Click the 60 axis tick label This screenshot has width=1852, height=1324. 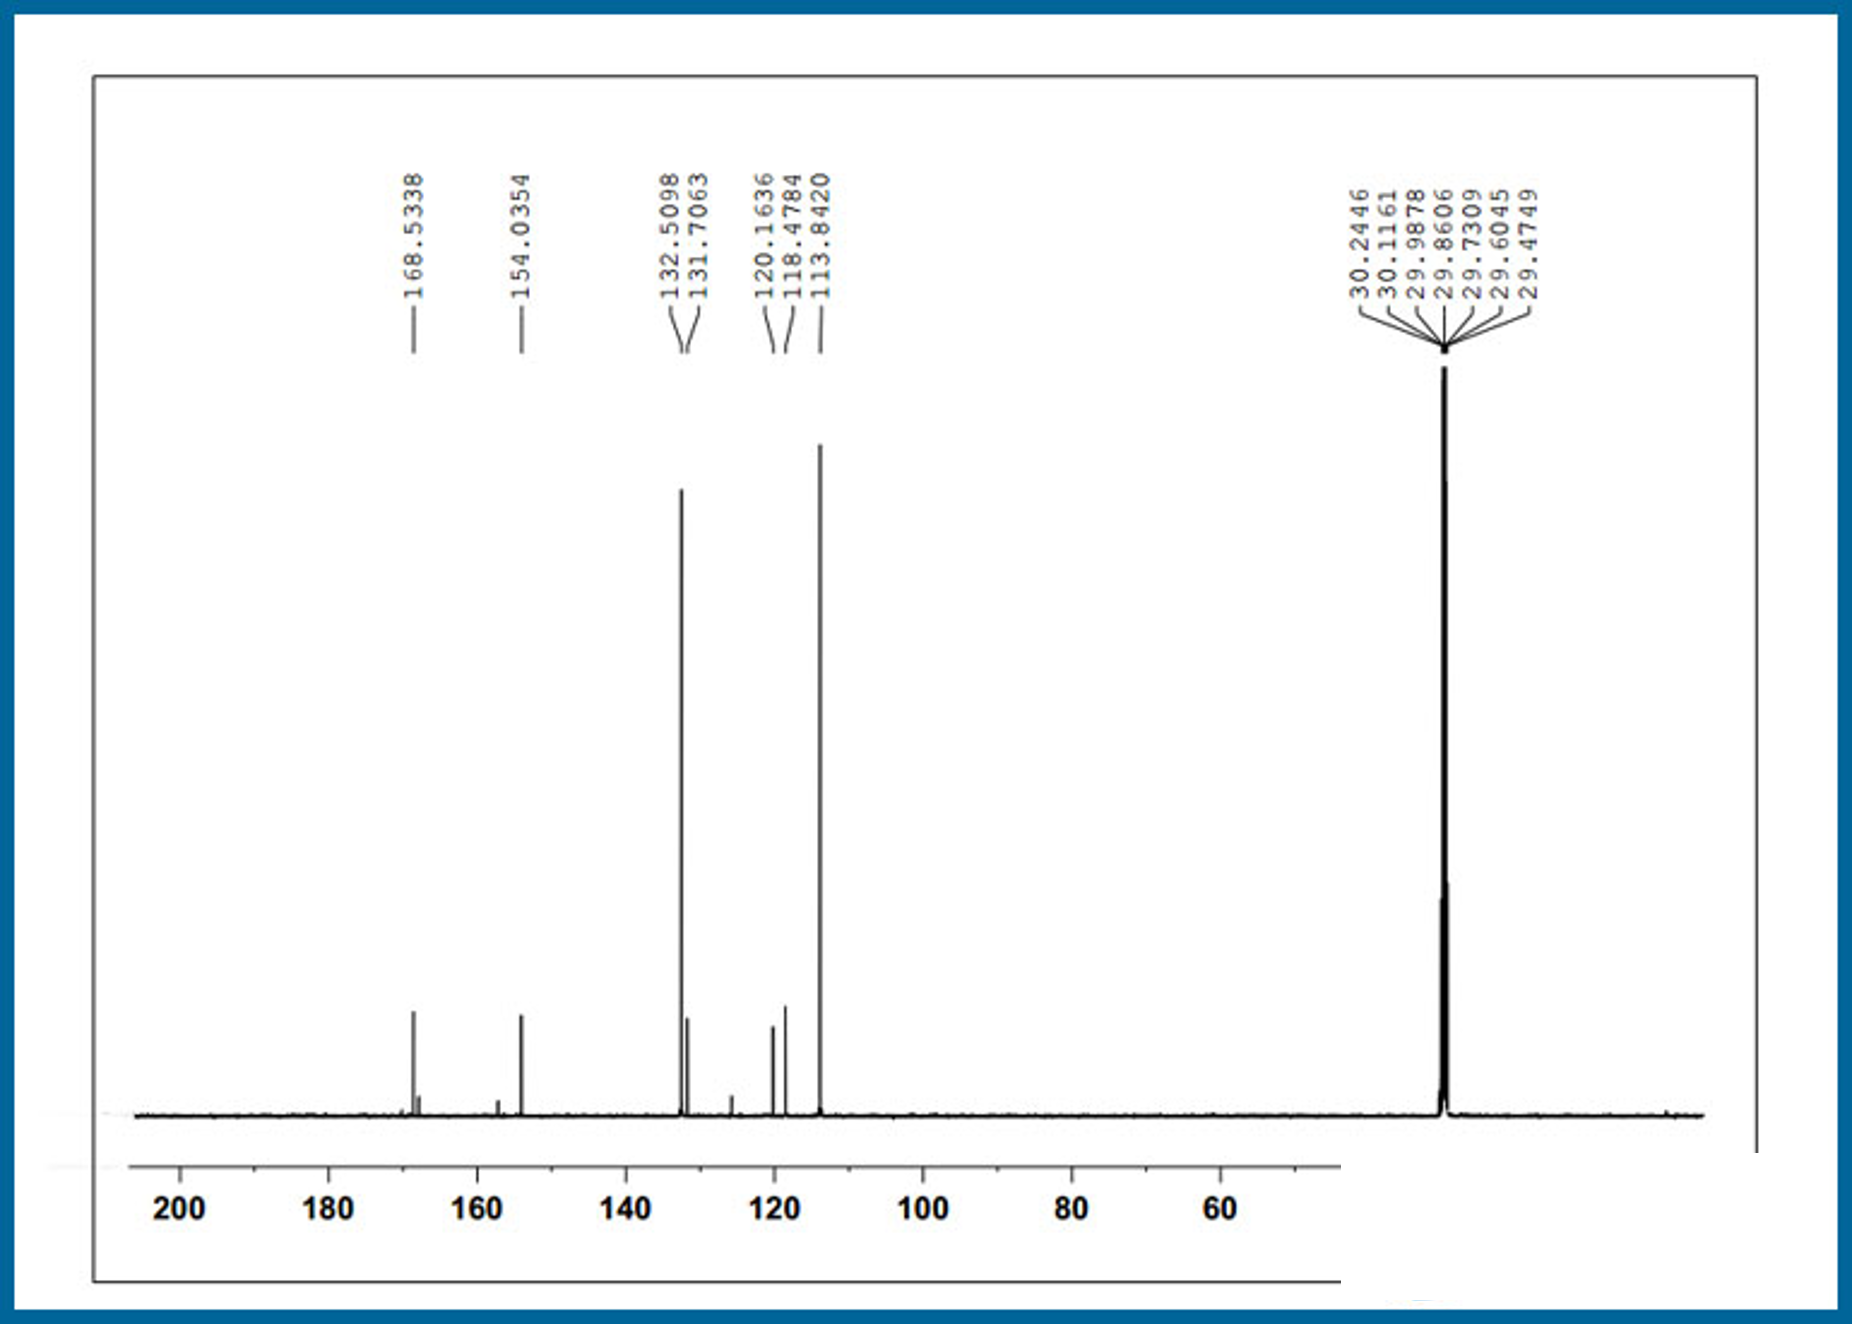pyautogui.click(x=1219, y=1209)
